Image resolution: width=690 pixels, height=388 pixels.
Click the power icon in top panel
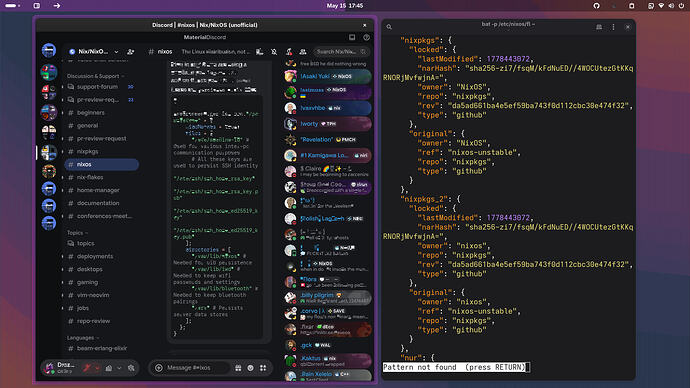pyautogui.click(x=682, y=6)
